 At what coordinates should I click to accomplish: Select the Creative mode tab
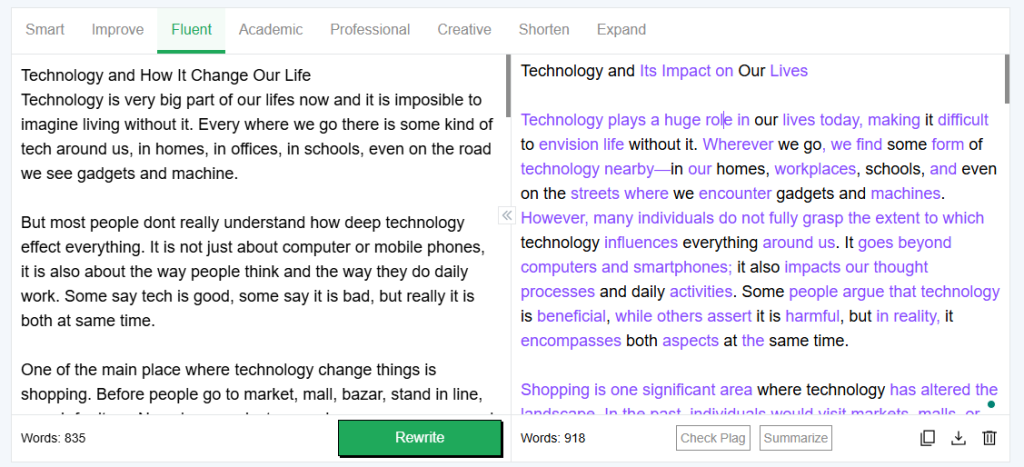[464, 29]
